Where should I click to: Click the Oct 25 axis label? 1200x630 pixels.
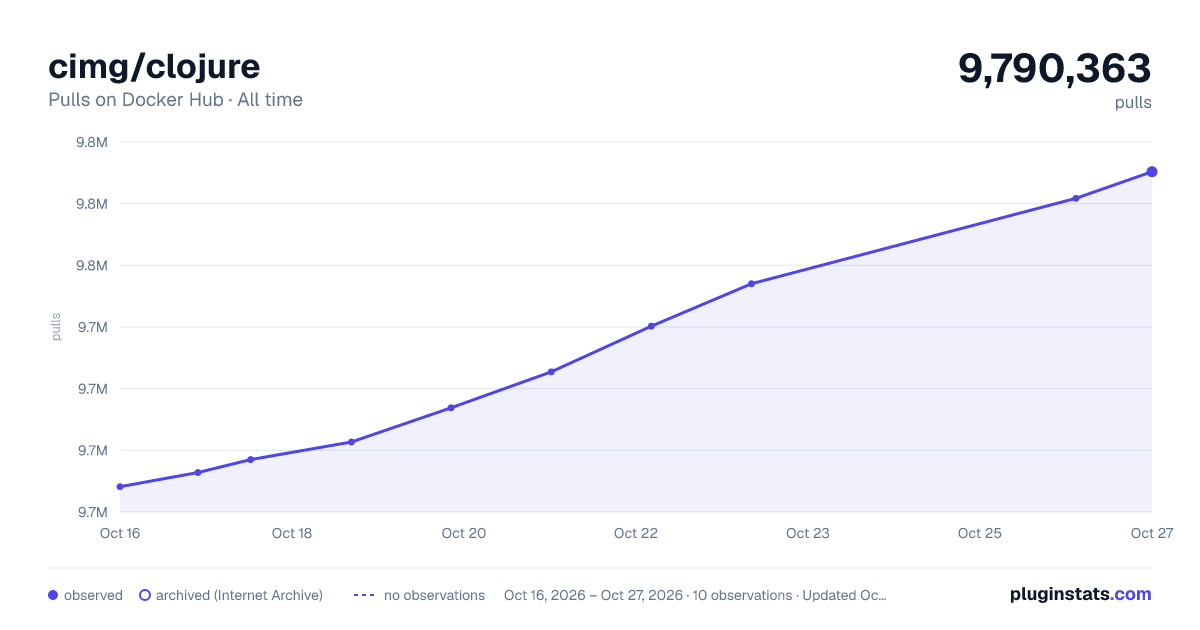point(980,533)
